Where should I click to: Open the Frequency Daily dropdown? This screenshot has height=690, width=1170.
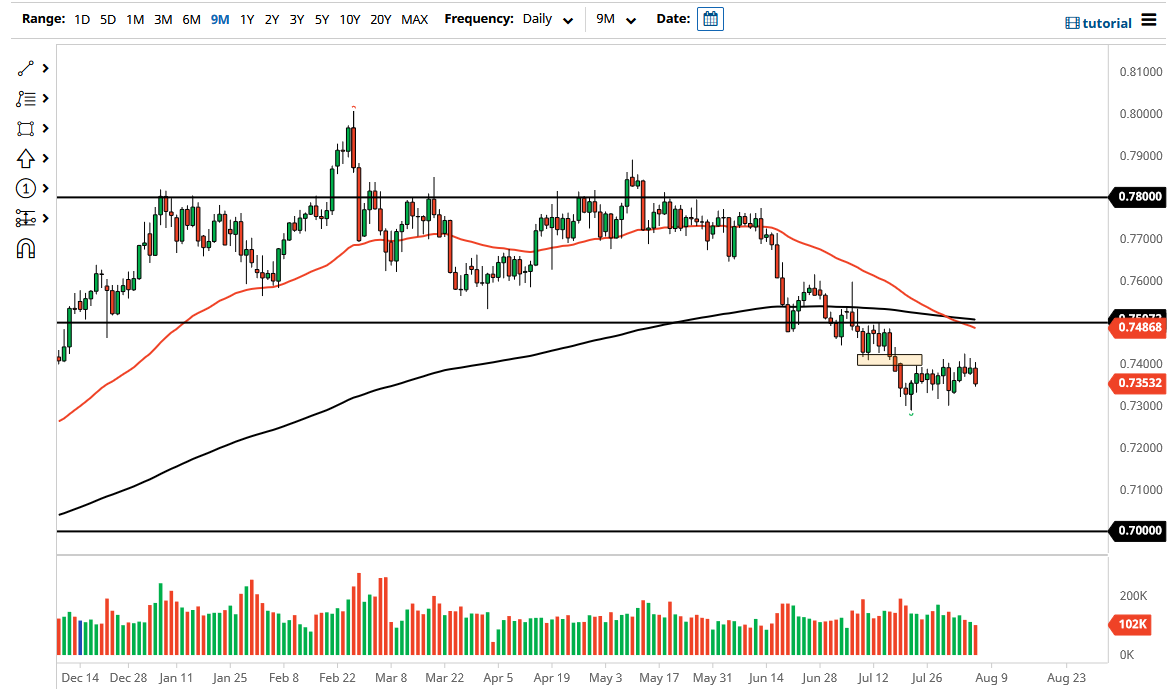[x=548, y=19]
